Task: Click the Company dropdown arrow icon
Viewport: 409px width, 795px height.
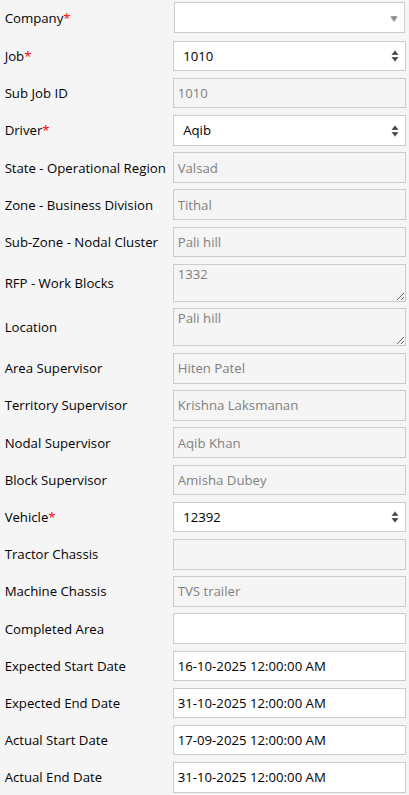Action: pyautogui.click(x=394, y=19)
